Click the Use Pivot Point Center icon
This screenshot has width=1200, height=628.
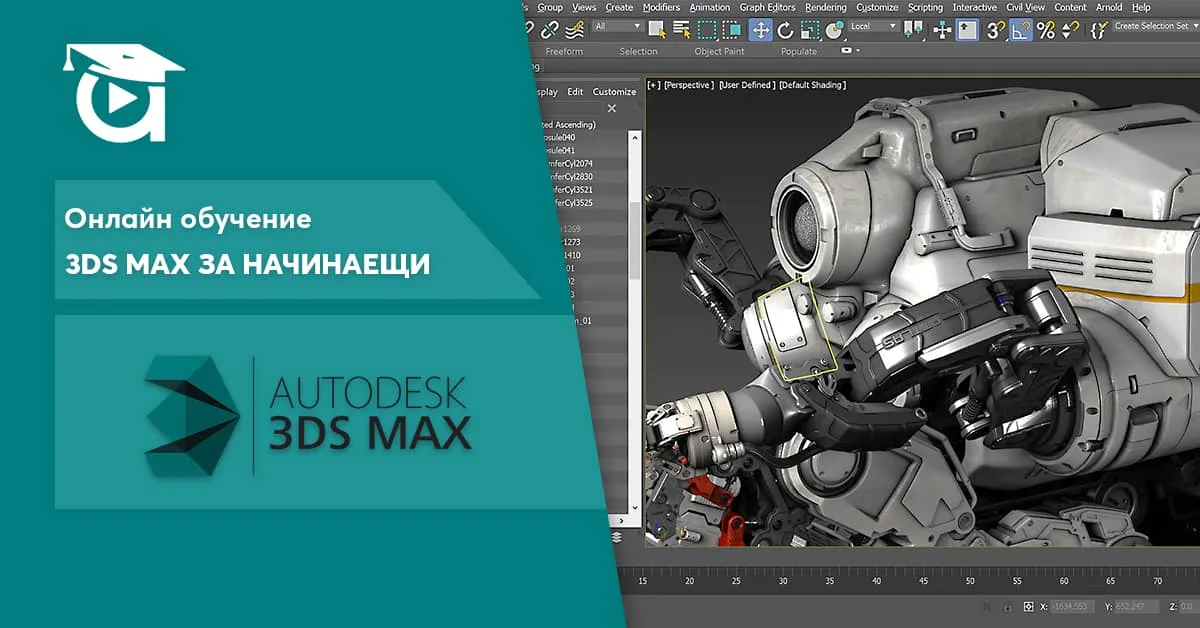coord(914,29)
